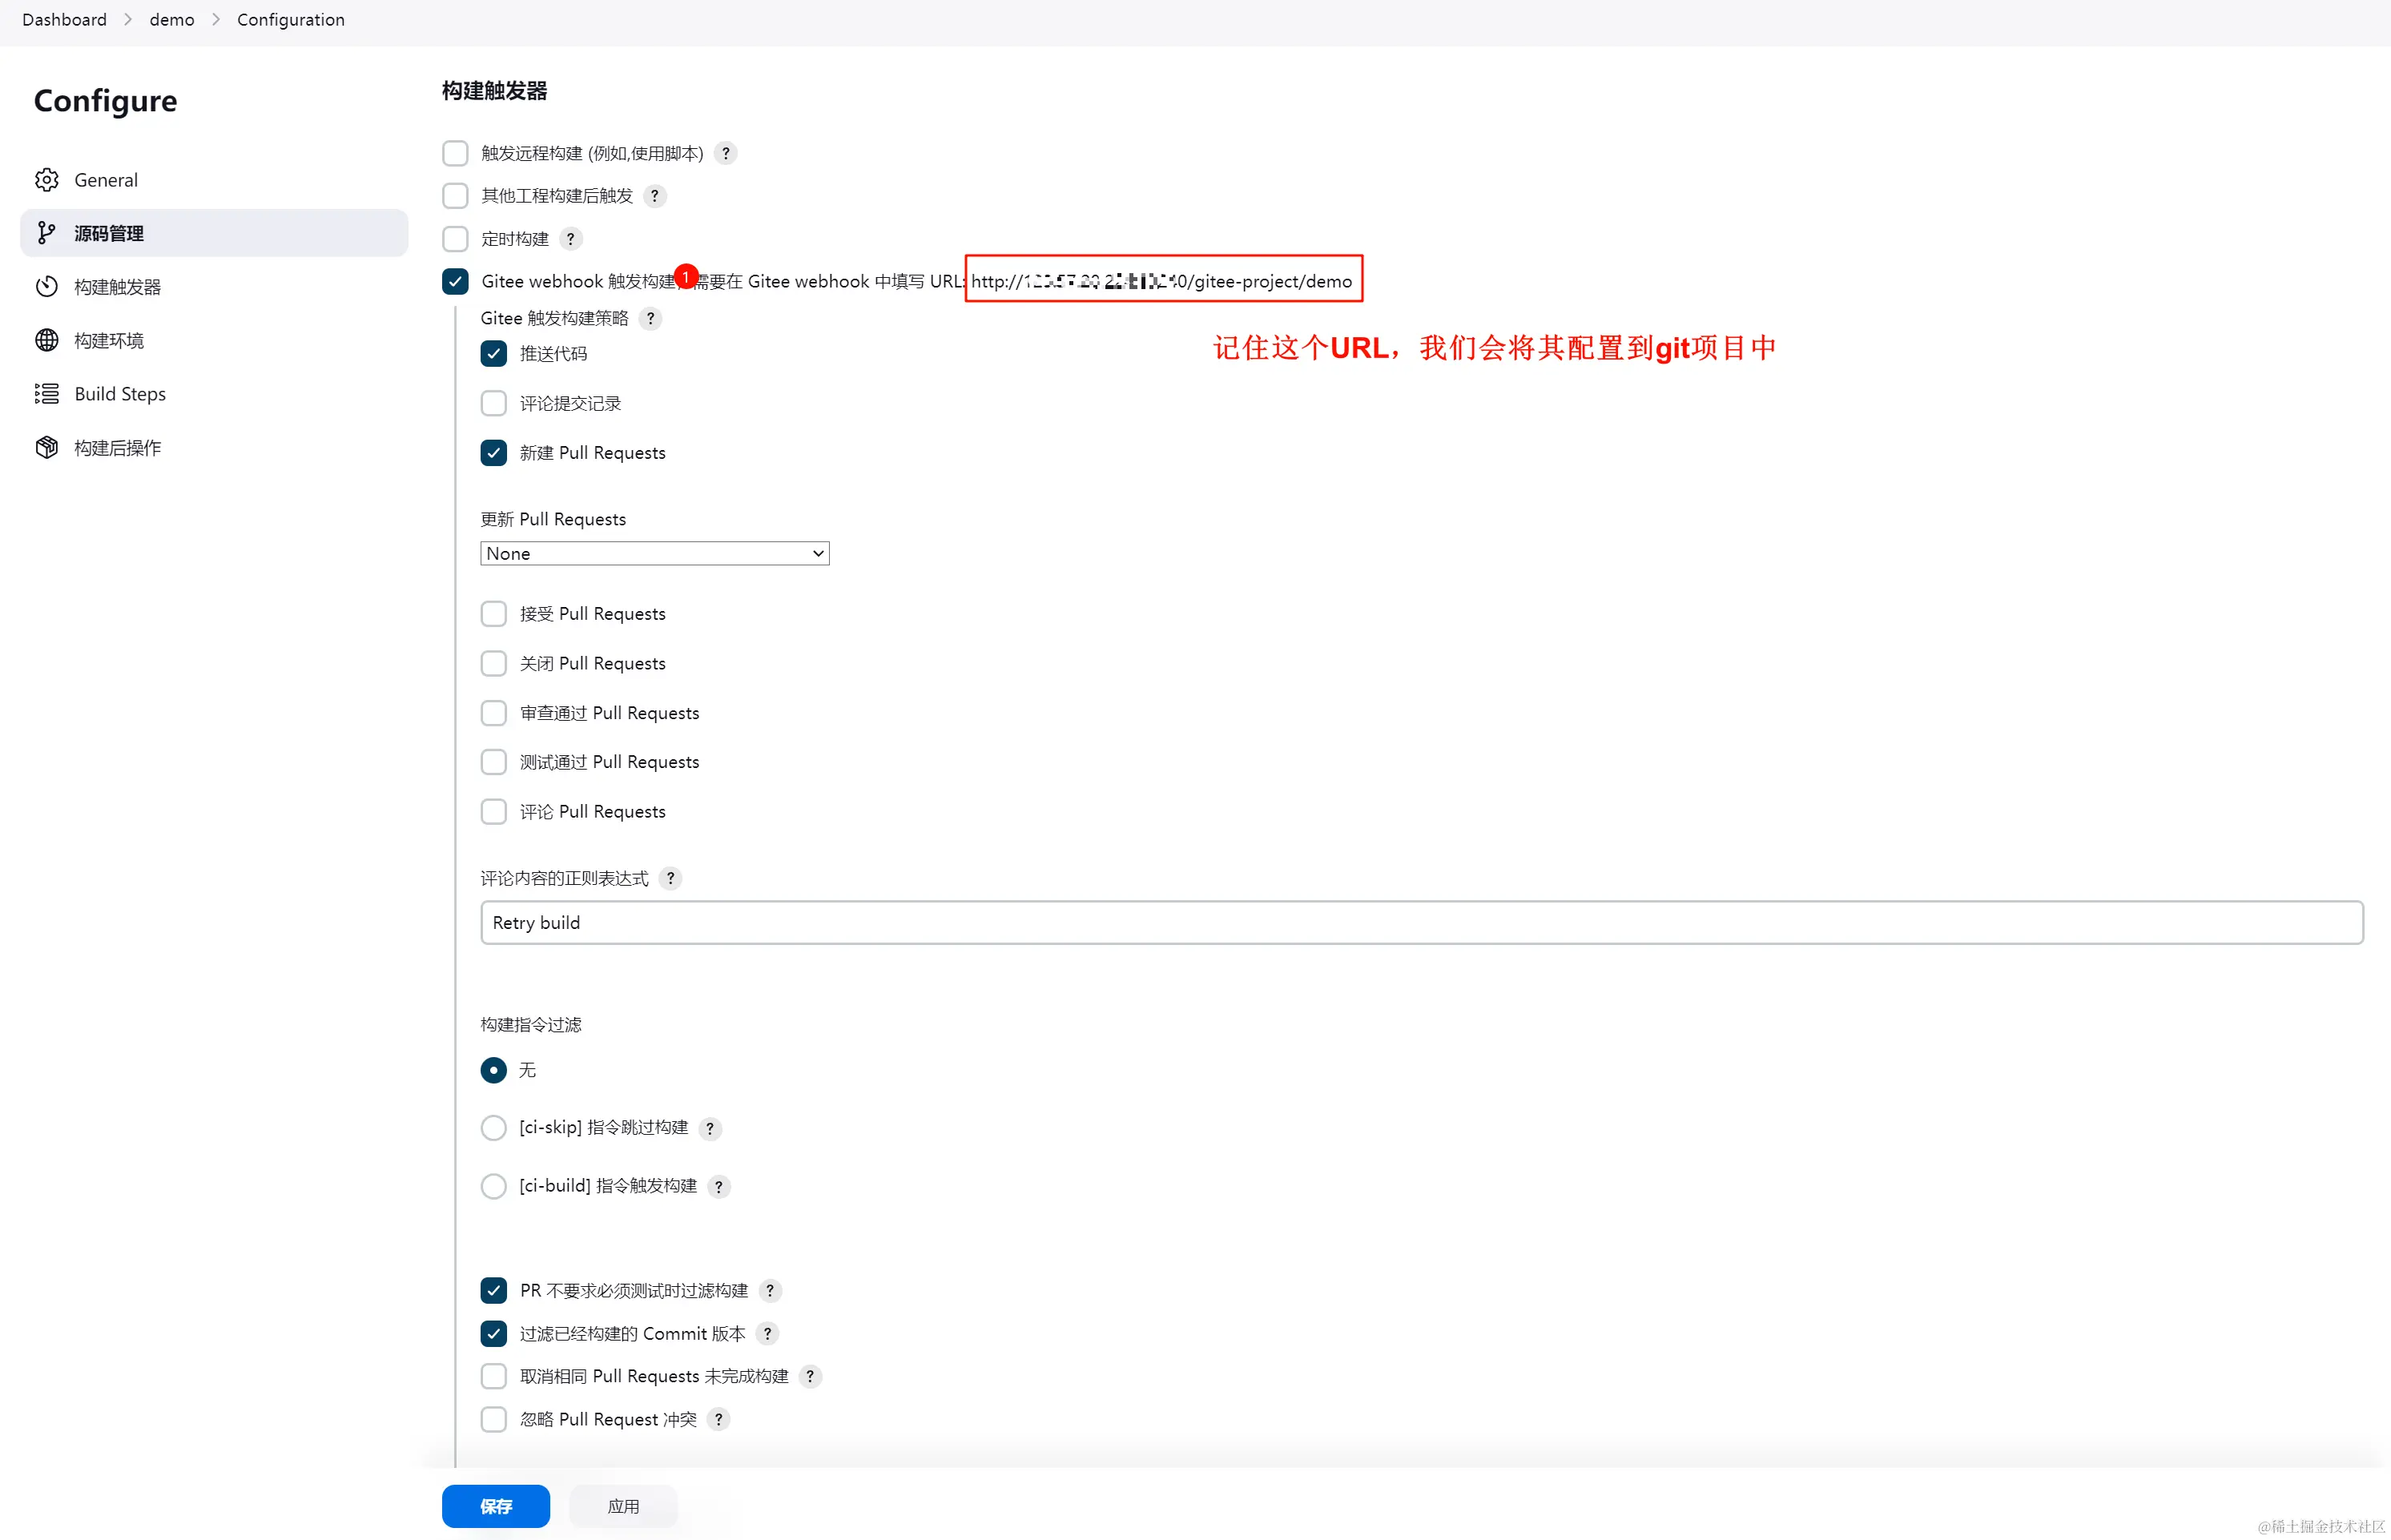Click the 构建后操作 package icon
This screenshot has height=1540, width=2391.
point(46,448)
